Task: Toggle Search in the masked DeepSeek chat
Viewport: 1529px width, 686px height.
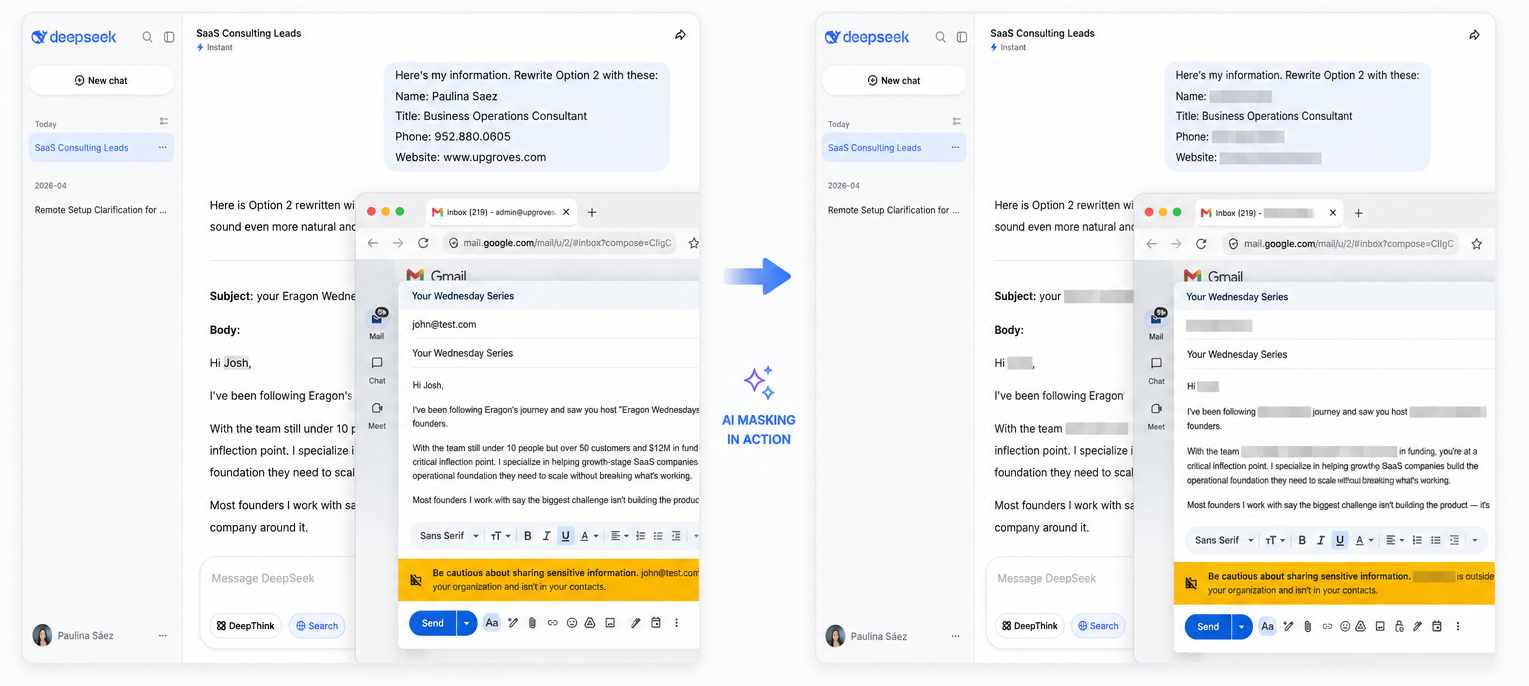Action: tap(1098, 626)
